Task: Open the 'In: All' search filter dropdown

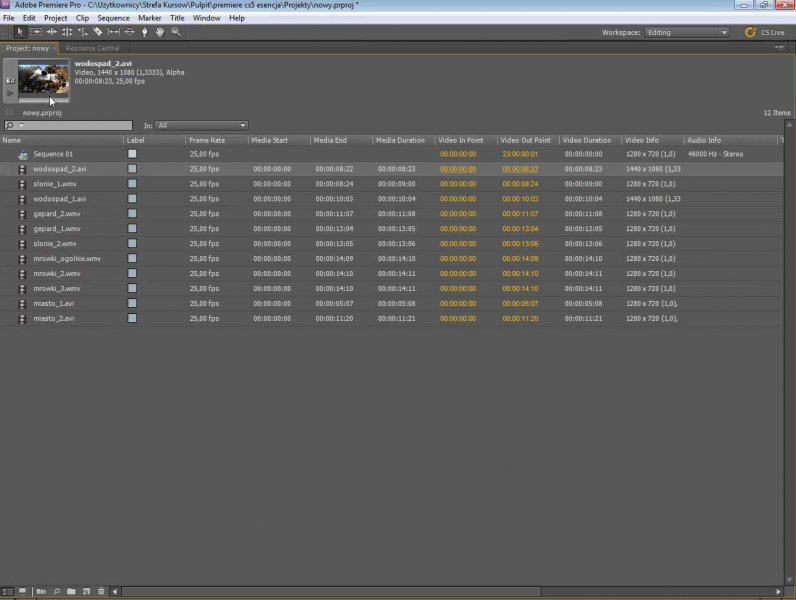Action: coord(200,125)
